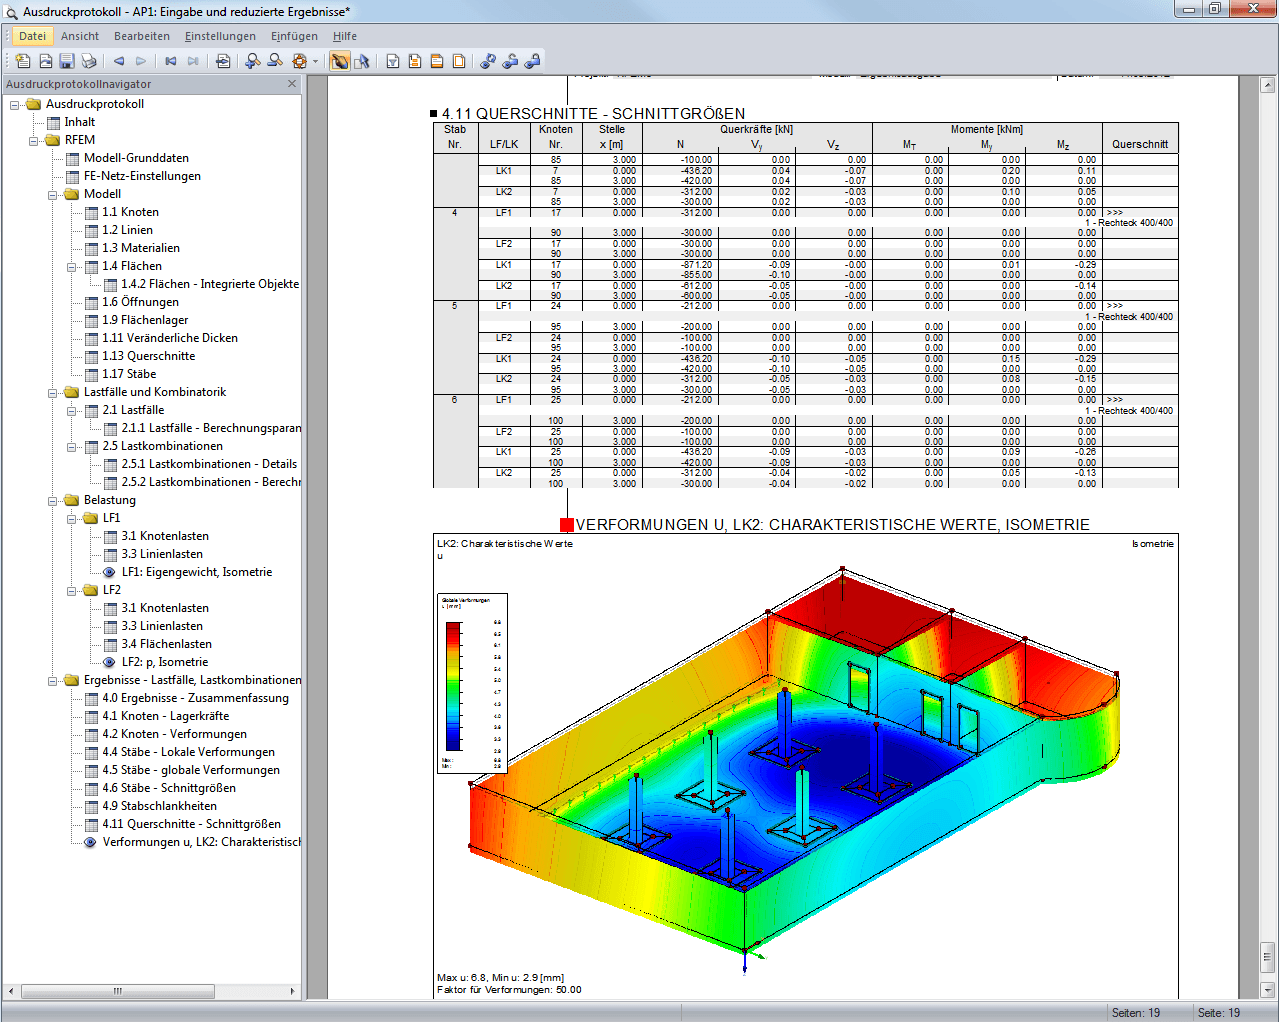Click the navigator scroll right arrow

click(x=292, y=991)
